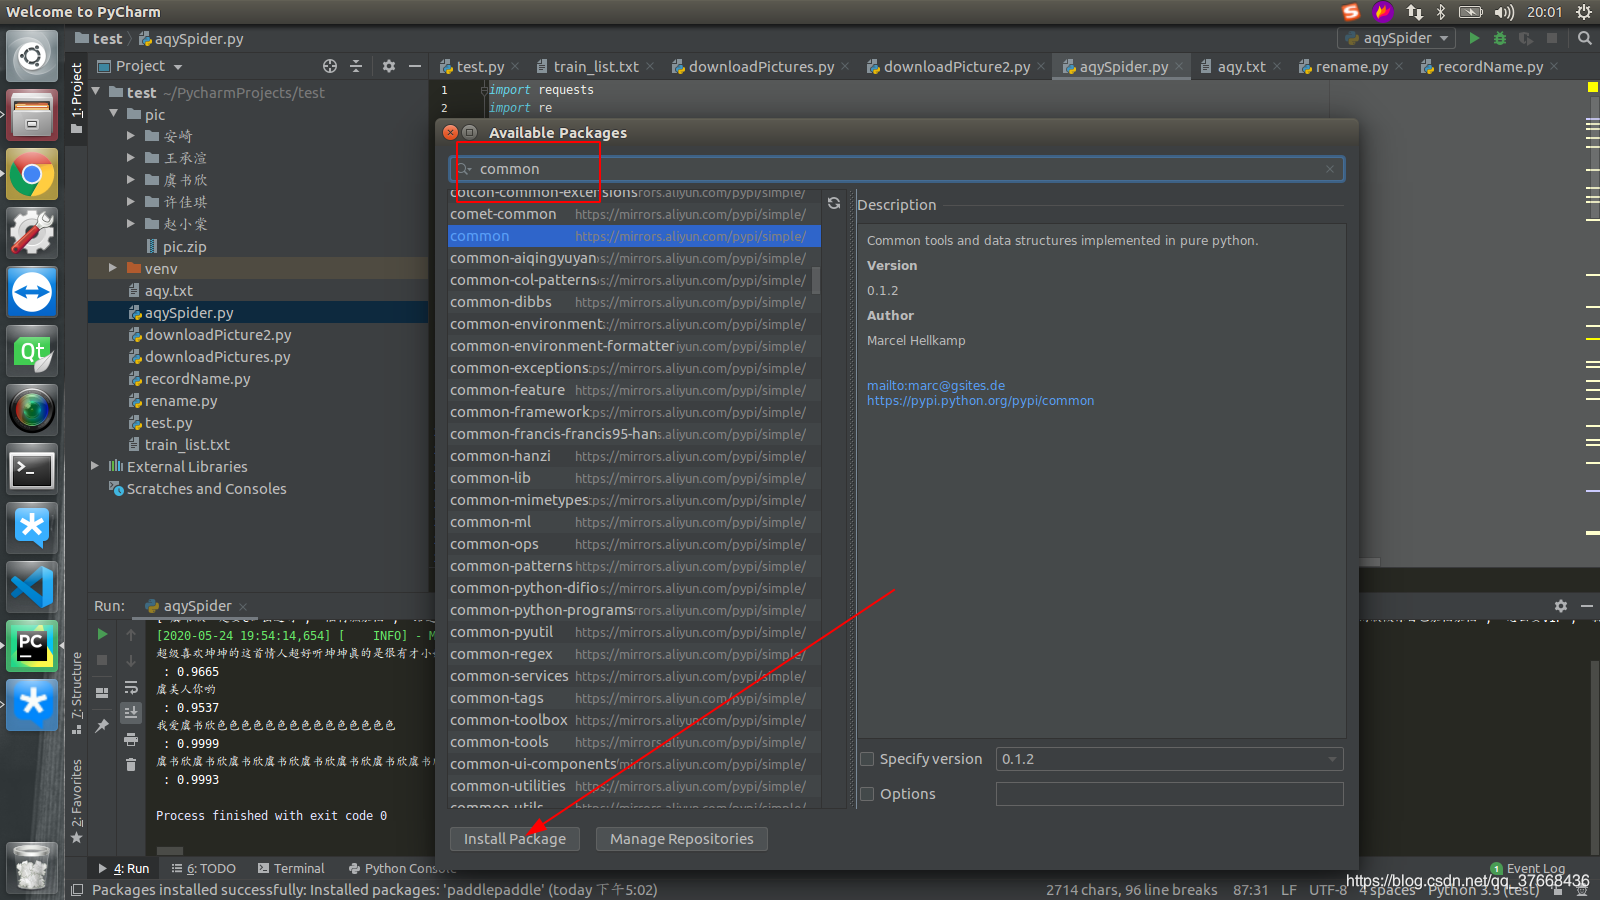Image resolution: width=1600 pixels, height=900 pixels.
Task: Open the pypi.python.org common link
Action: [980, 400]
